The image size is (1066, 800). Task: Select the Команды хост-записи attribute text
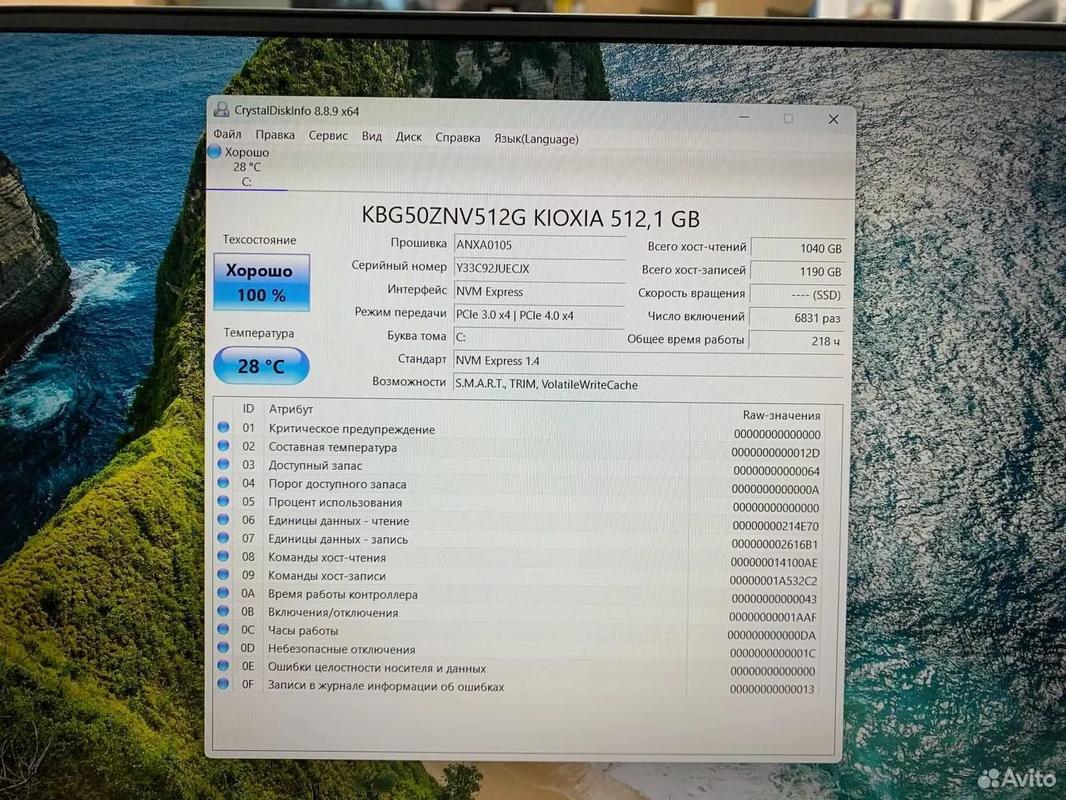[327, 576]
